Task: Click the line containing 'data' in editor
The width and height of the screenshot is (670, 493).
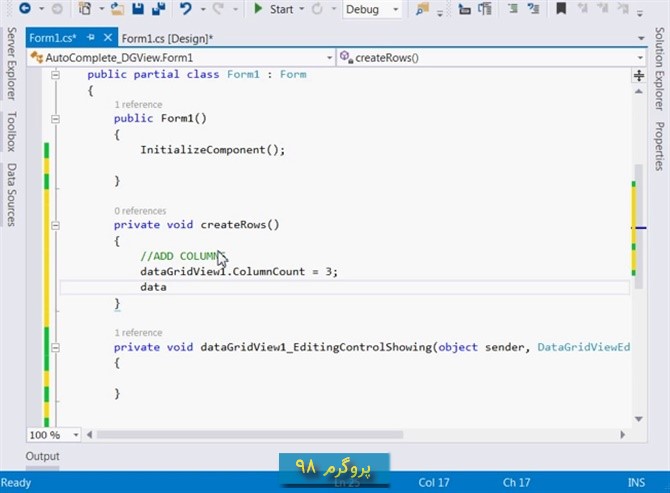Action: coord(344,287)
